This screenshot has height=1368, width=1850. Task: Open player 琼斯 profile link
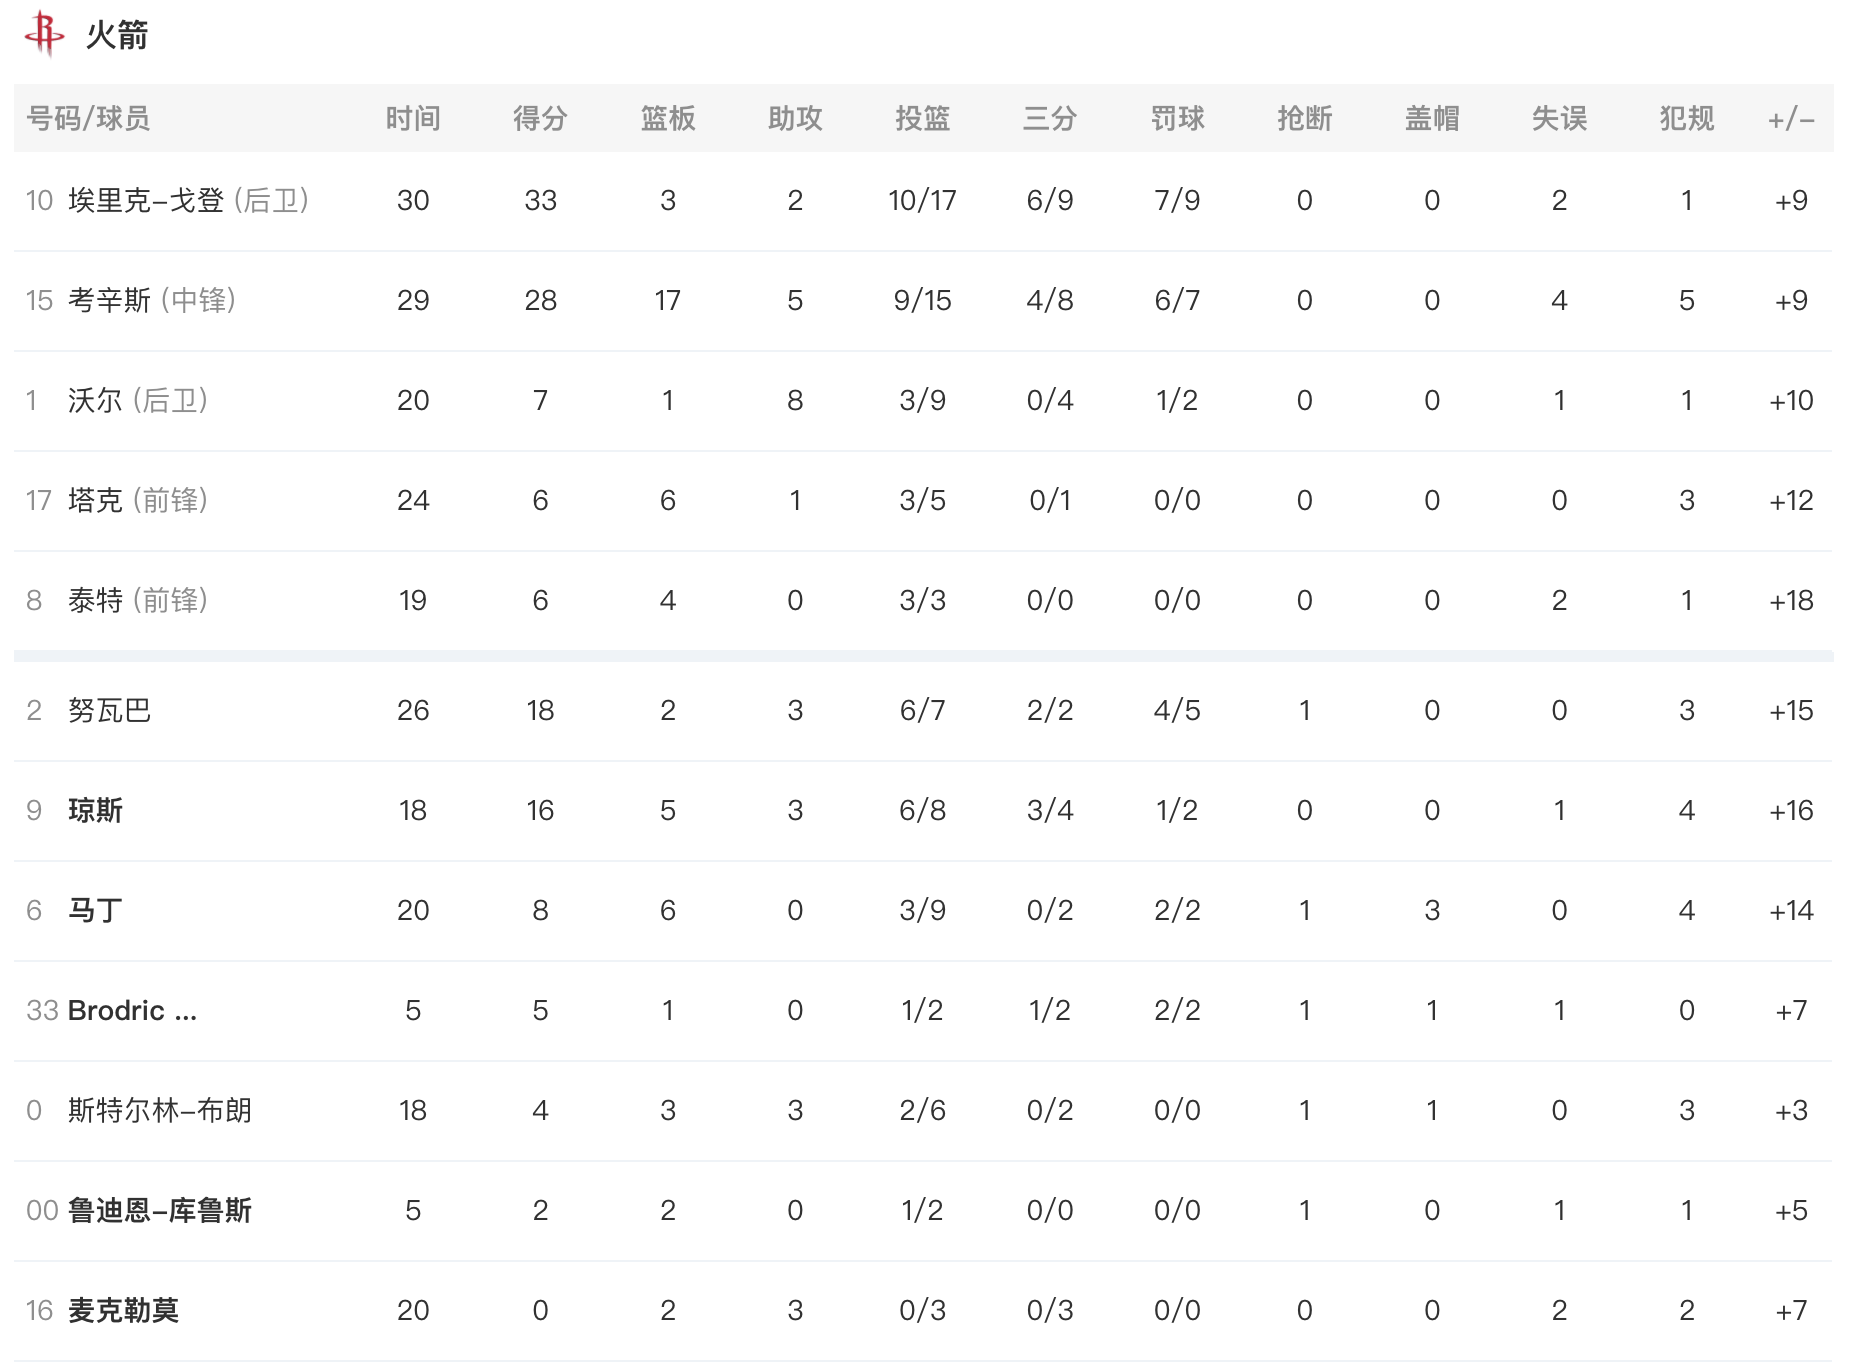click(95, 811)
